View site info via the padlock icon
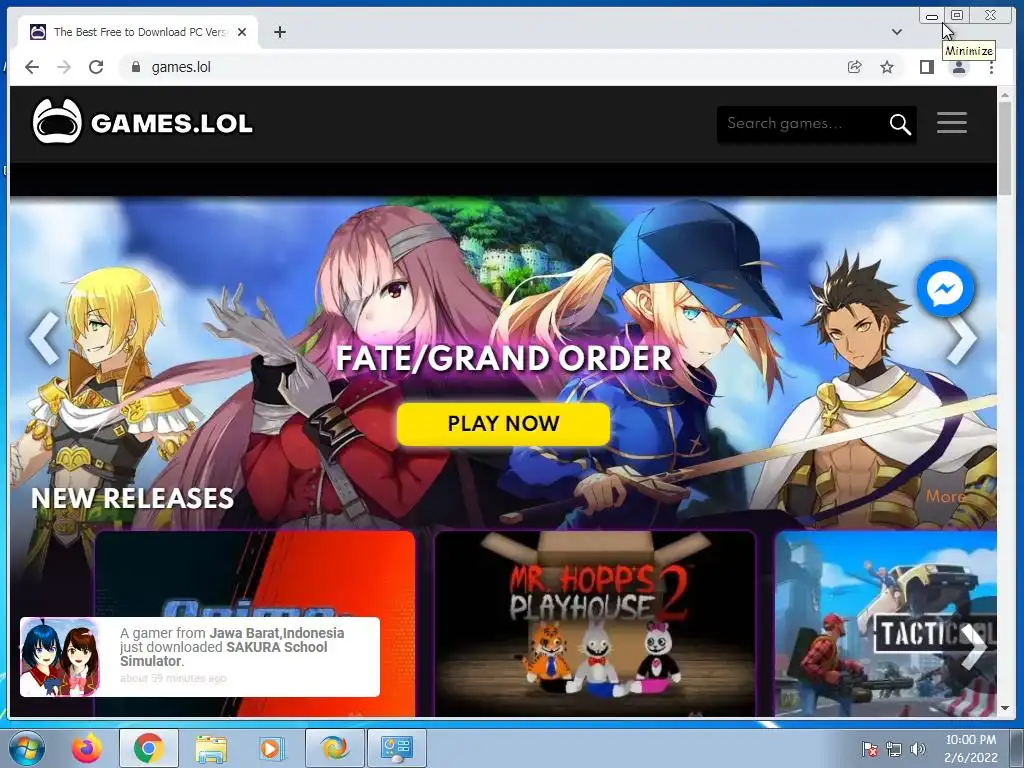Screen dimensions: 1024x768 [136, 67]
